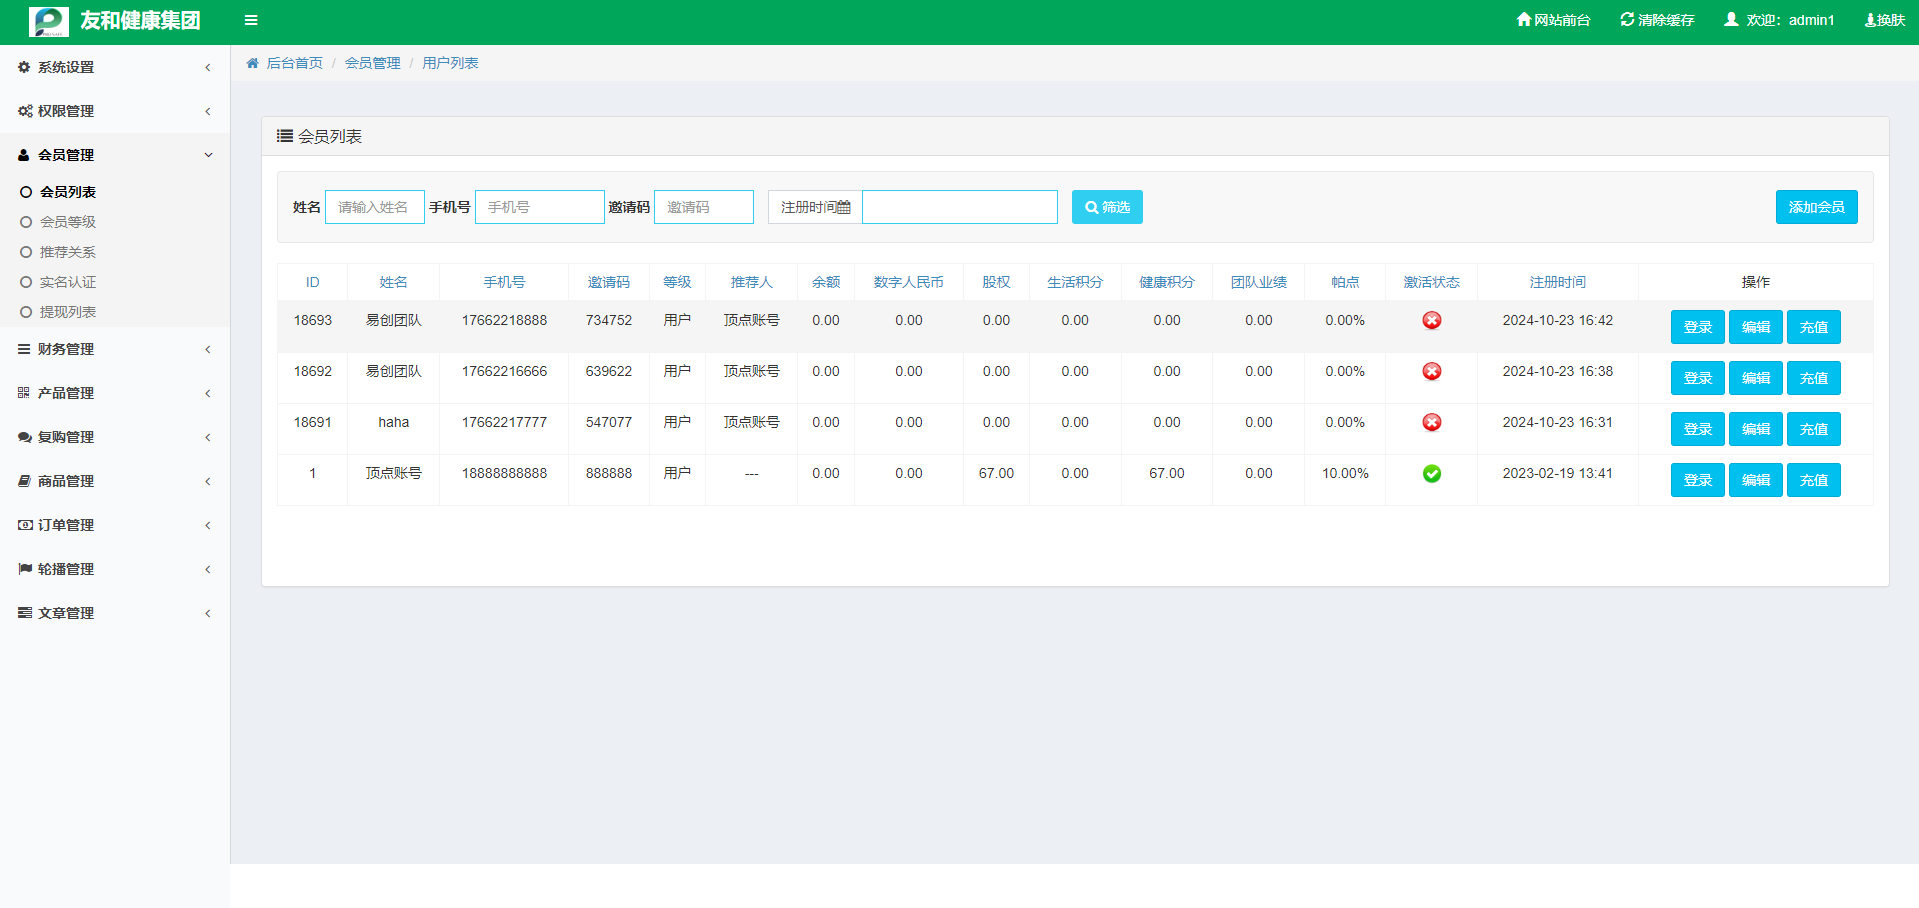
Task: Select 会员等级 in the sidebar submenu
Action: 67,222
